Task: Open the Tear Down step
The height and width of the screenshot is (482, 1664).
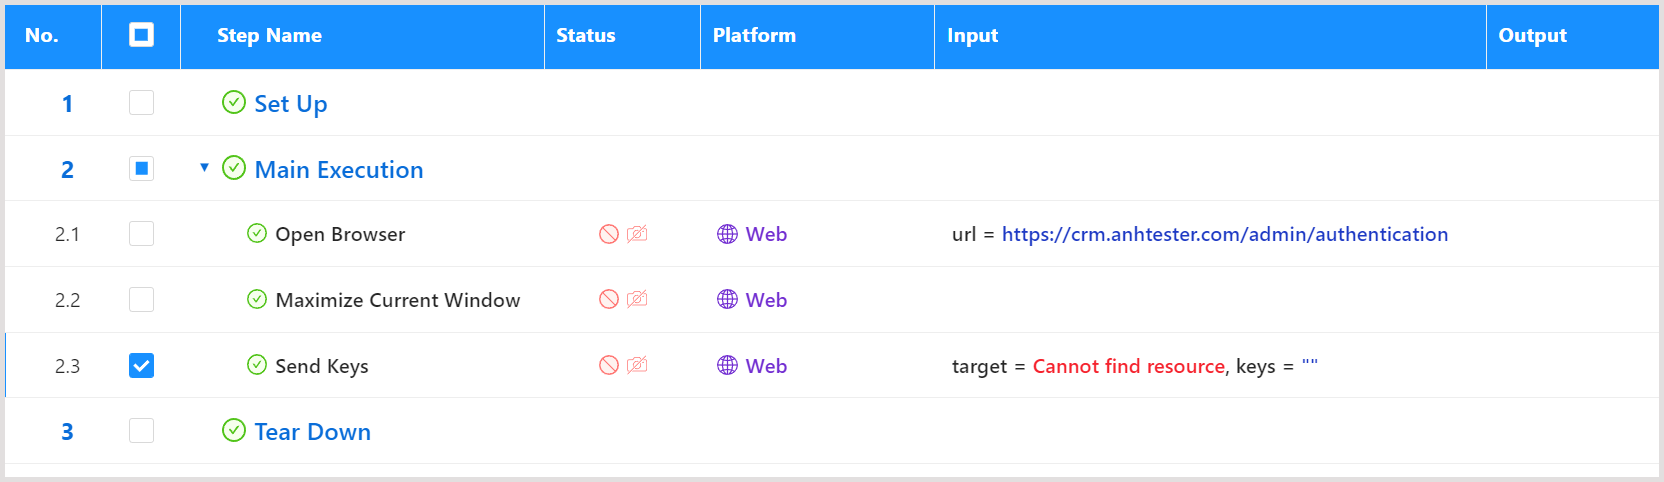Action: click(313, 432)
